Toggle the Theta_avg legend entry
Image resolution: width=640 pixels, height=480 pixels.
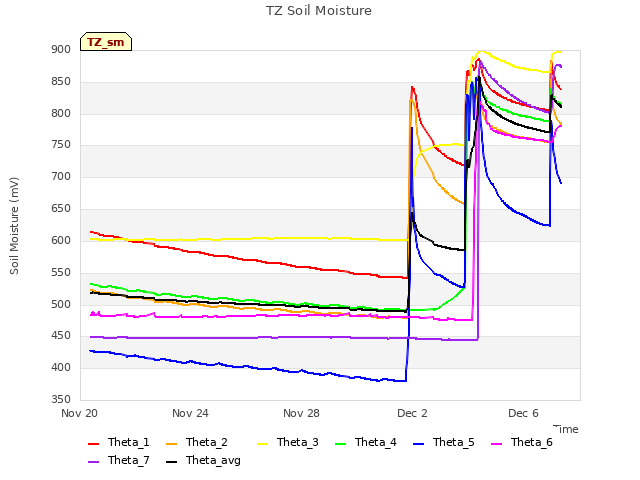click(203, 460)
